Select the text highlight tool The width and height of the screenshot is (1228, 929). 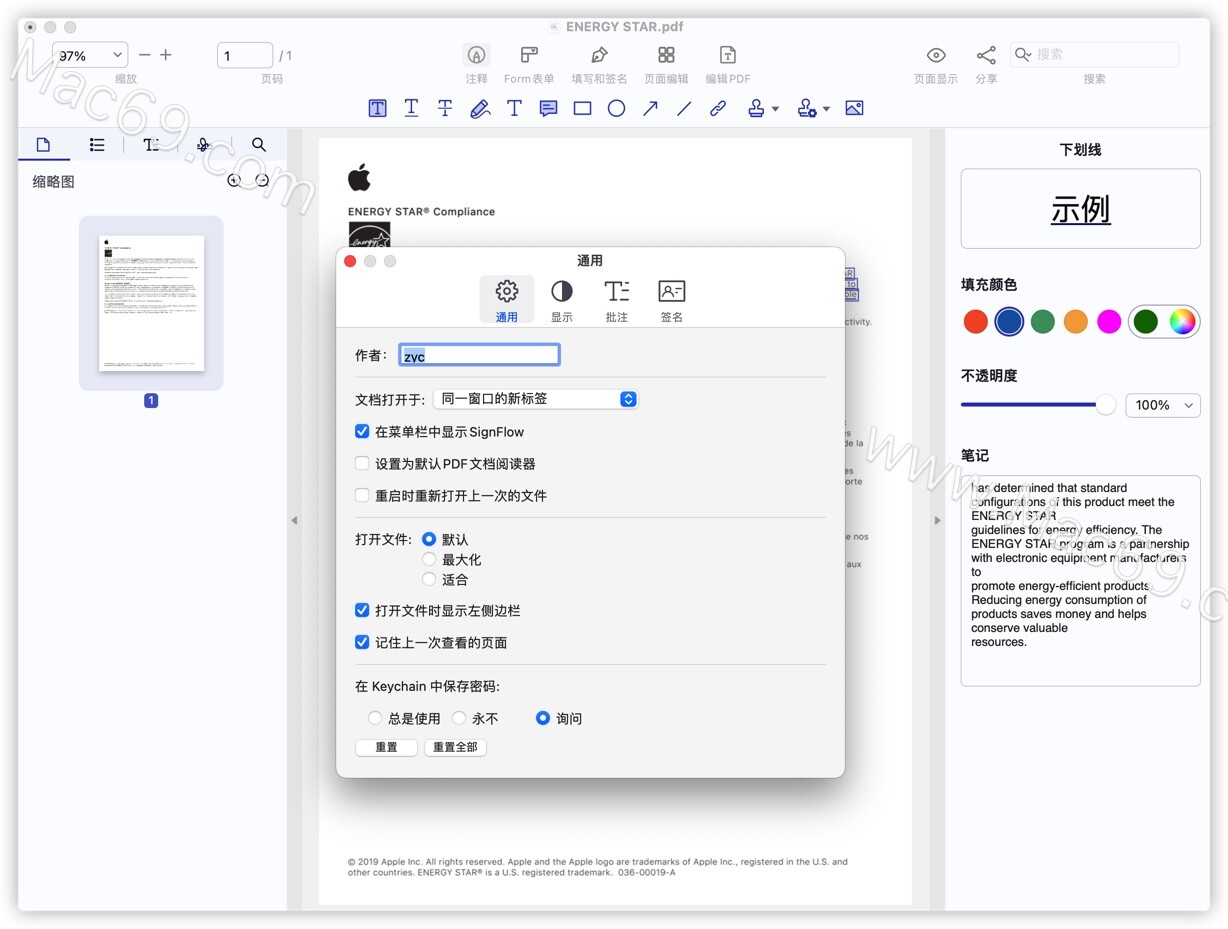pos(377,108)
